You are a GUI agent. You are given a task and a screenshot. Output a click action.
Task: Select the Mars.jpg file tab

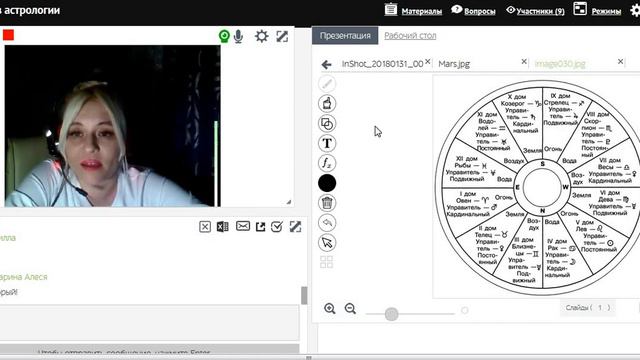454,64
